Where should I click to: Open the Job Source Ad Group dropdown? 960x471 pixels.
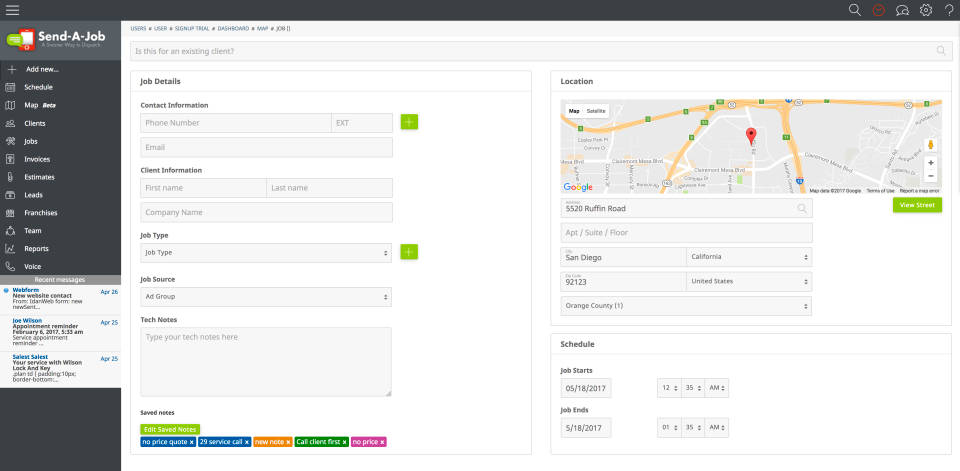(266, 297)
